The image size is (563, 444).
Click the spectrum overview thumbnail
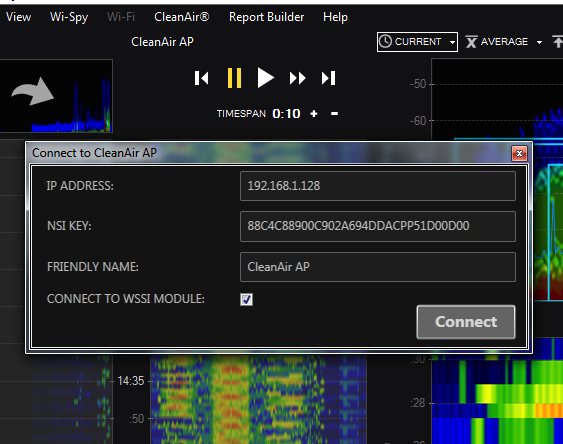56,96
